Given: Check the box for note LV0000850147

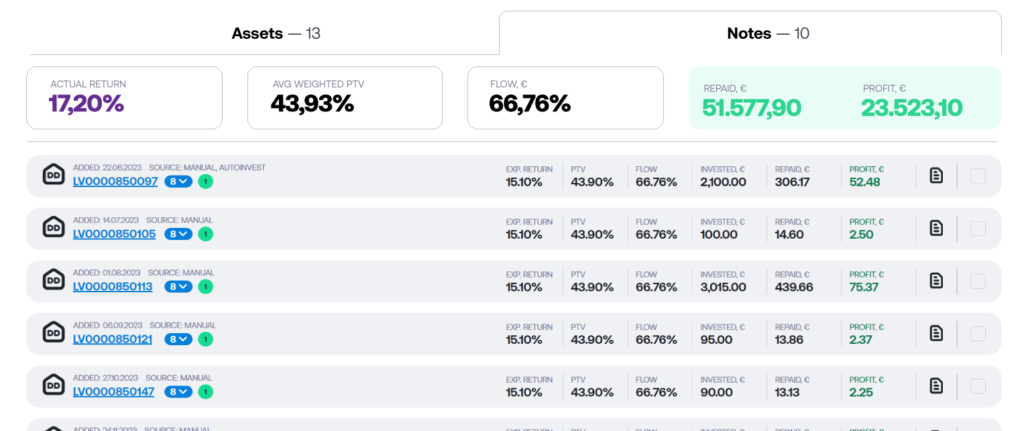Looking at the screenshot, I should click(x=977, y=385).
